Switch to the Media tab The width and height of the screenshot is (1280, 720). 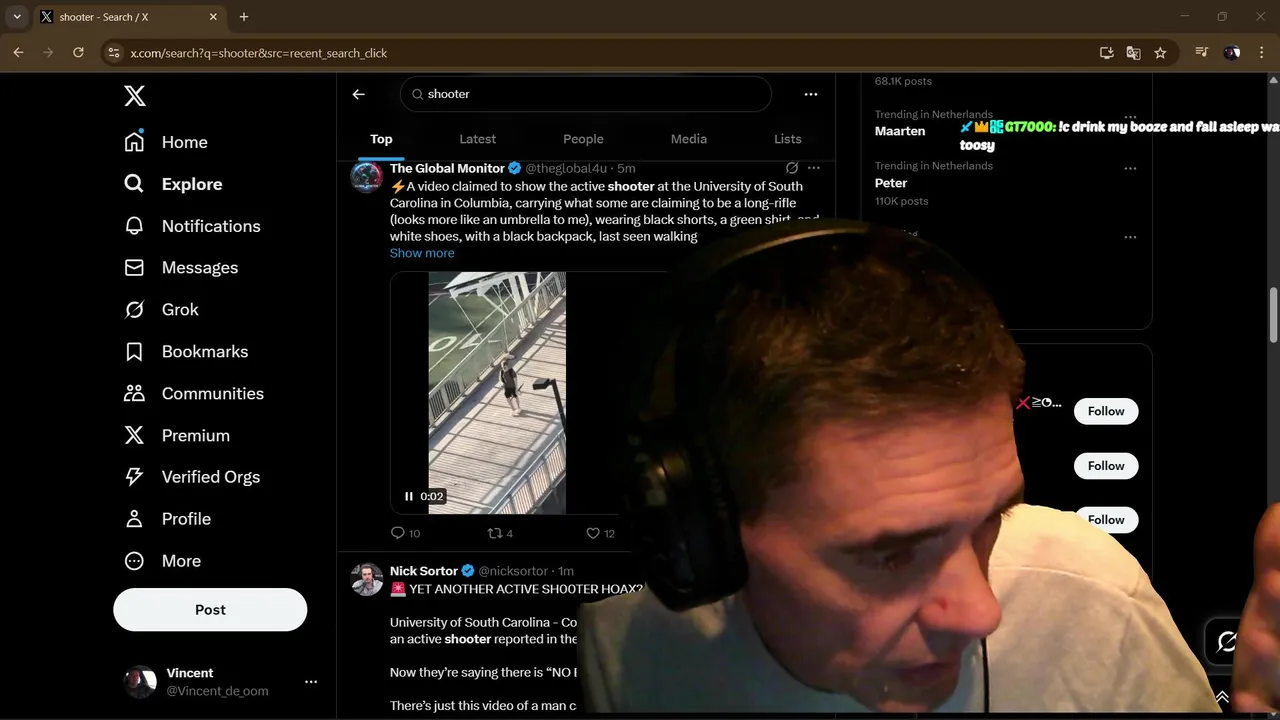click(689, 139)
